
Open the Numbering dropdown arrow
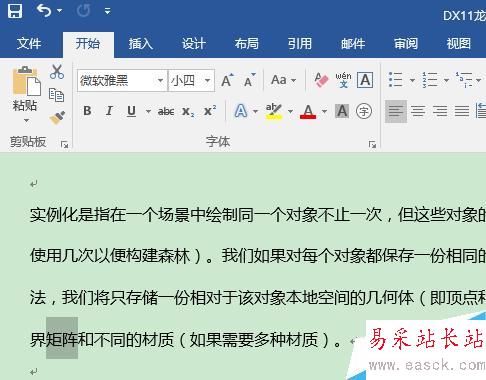(446, 80)
